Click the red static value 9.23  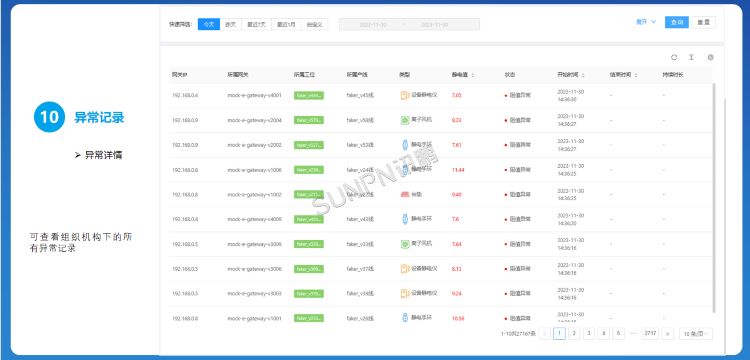456,120
